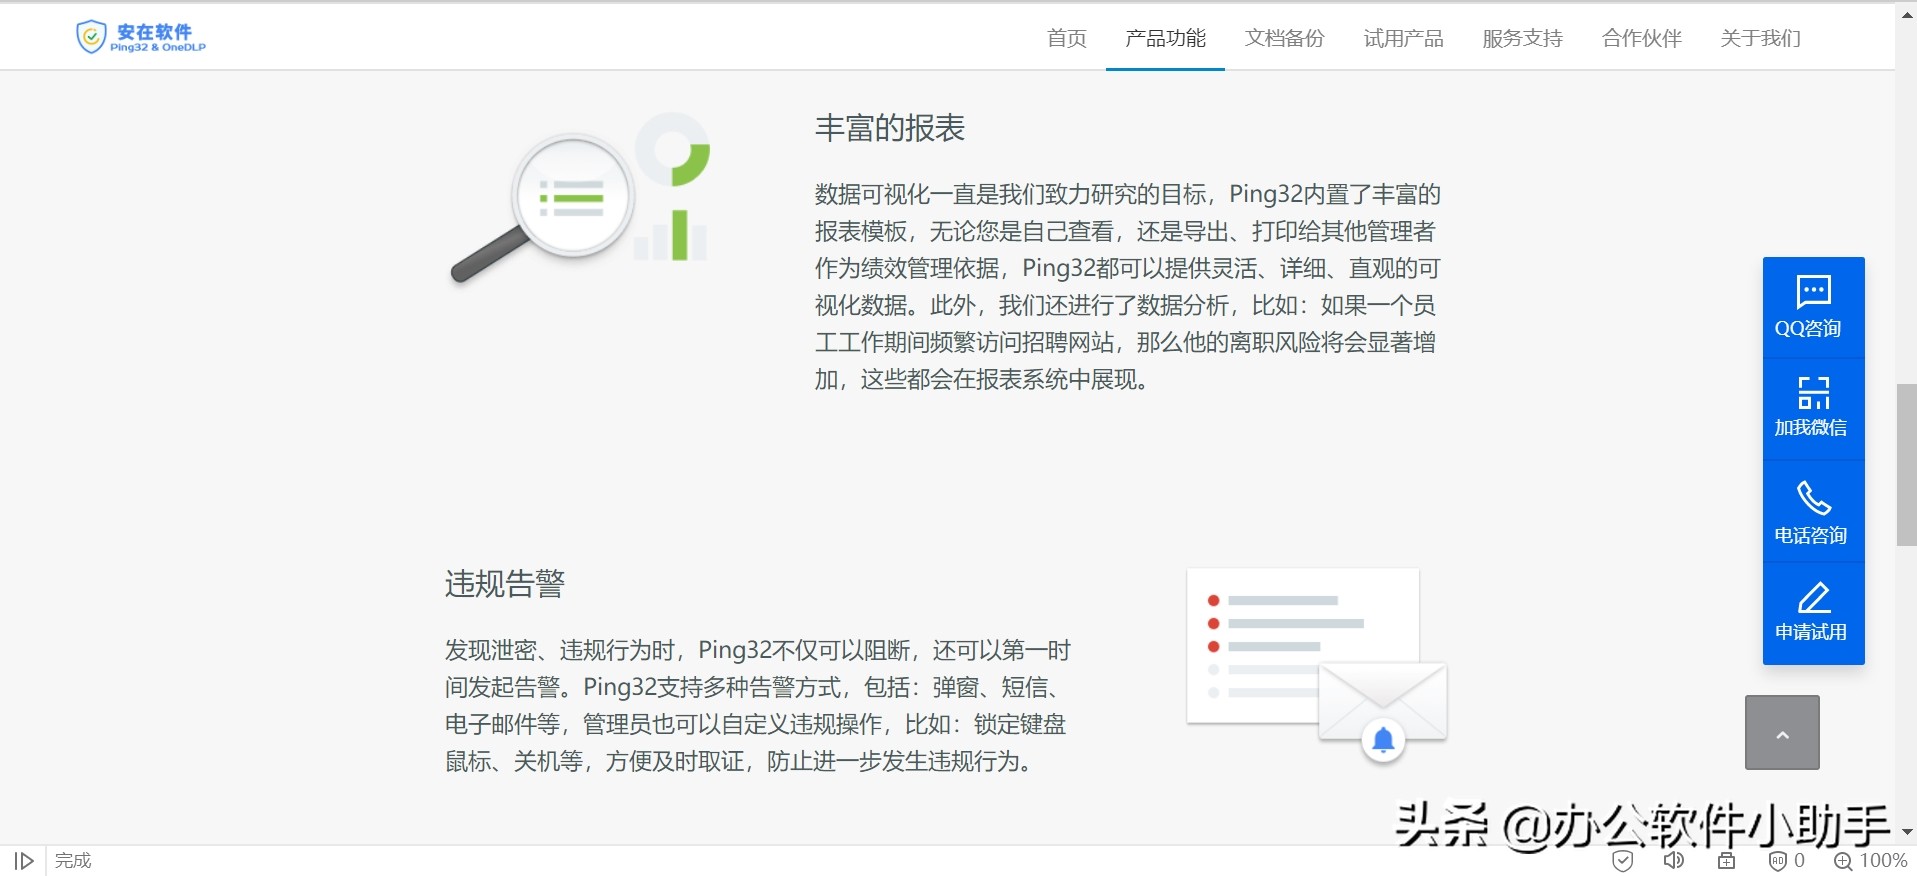Image resolution: width=1917 pixels, height=876 pixels.
Task: Click the status bar sidebar toggle icon
Action: [24, 861]
